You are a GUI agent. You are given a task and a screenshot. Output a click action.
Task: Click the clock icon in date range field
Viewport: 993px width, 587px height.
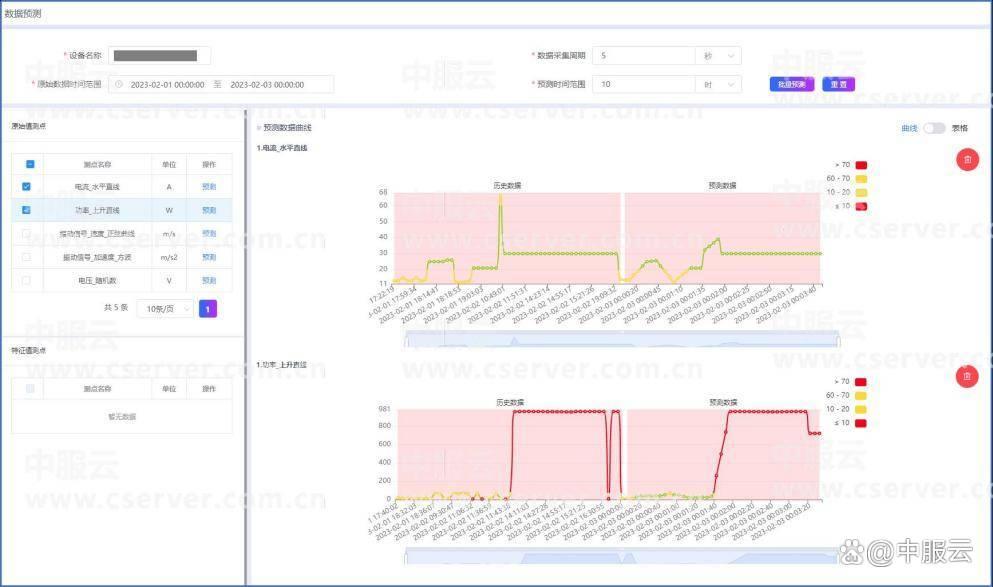(x=118, y=84)
